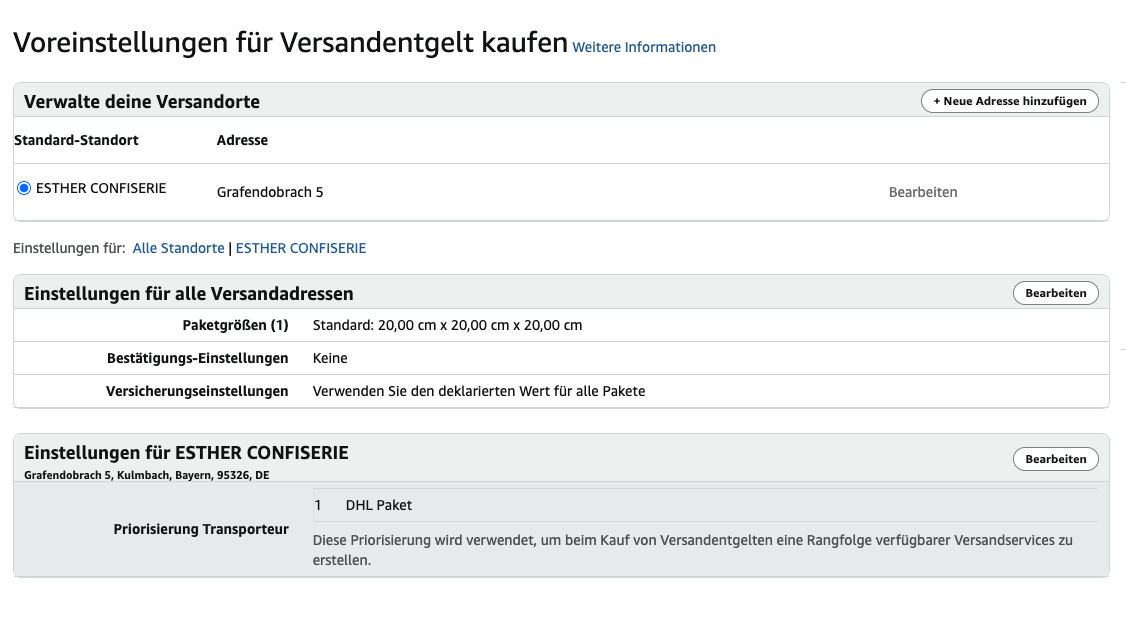Click the Paketgrößen (1) row label
Screen dimensions: 1126x643
[236, 325]
